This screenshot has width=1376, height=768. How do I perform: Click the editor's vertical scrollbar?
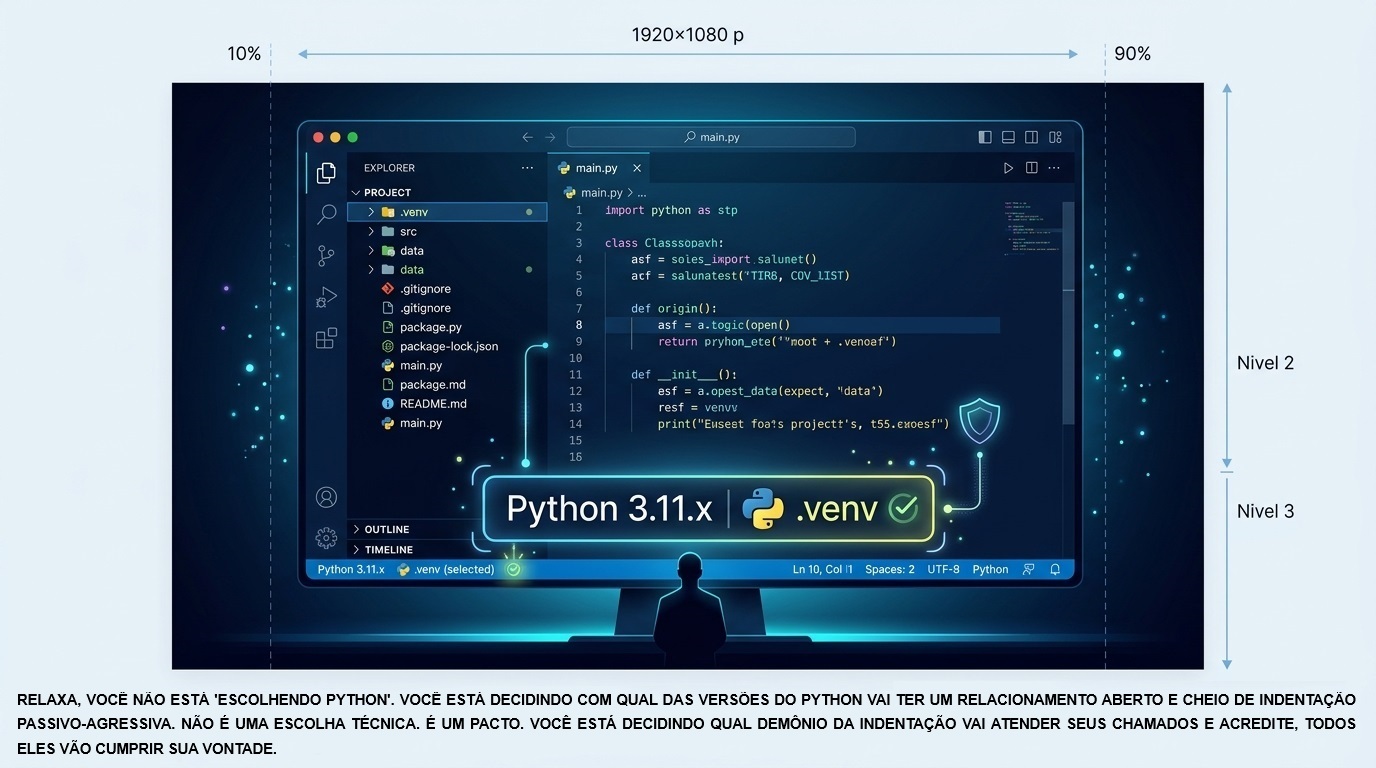tap(1068, 315)
